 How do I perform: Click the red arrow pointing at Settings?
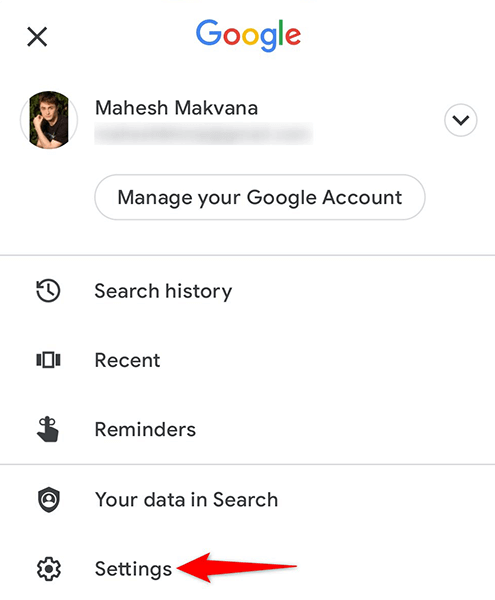pyautogui.click(x=237, y=567)
